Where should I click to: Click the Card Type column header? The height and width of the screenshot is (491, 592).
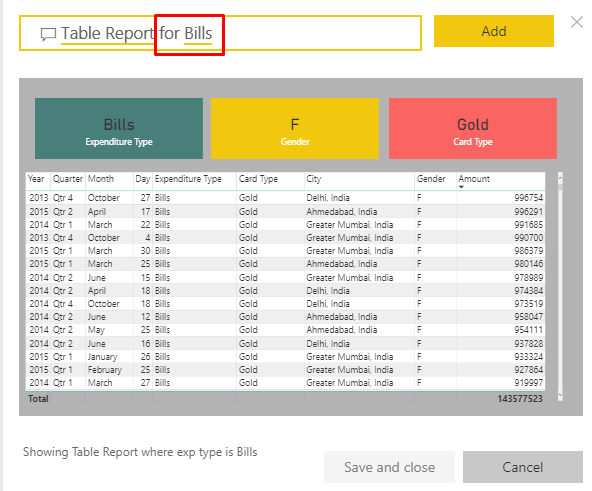(x=258, y=179)
